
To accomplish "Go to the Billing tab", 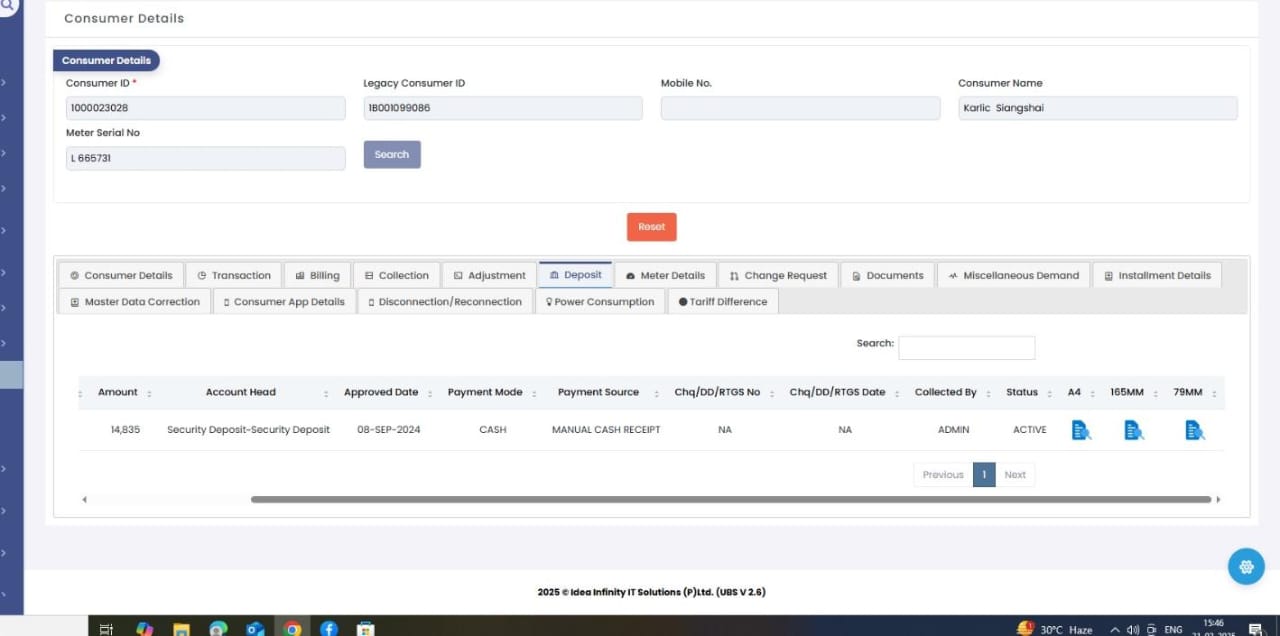I will click(x=317, y=275).
